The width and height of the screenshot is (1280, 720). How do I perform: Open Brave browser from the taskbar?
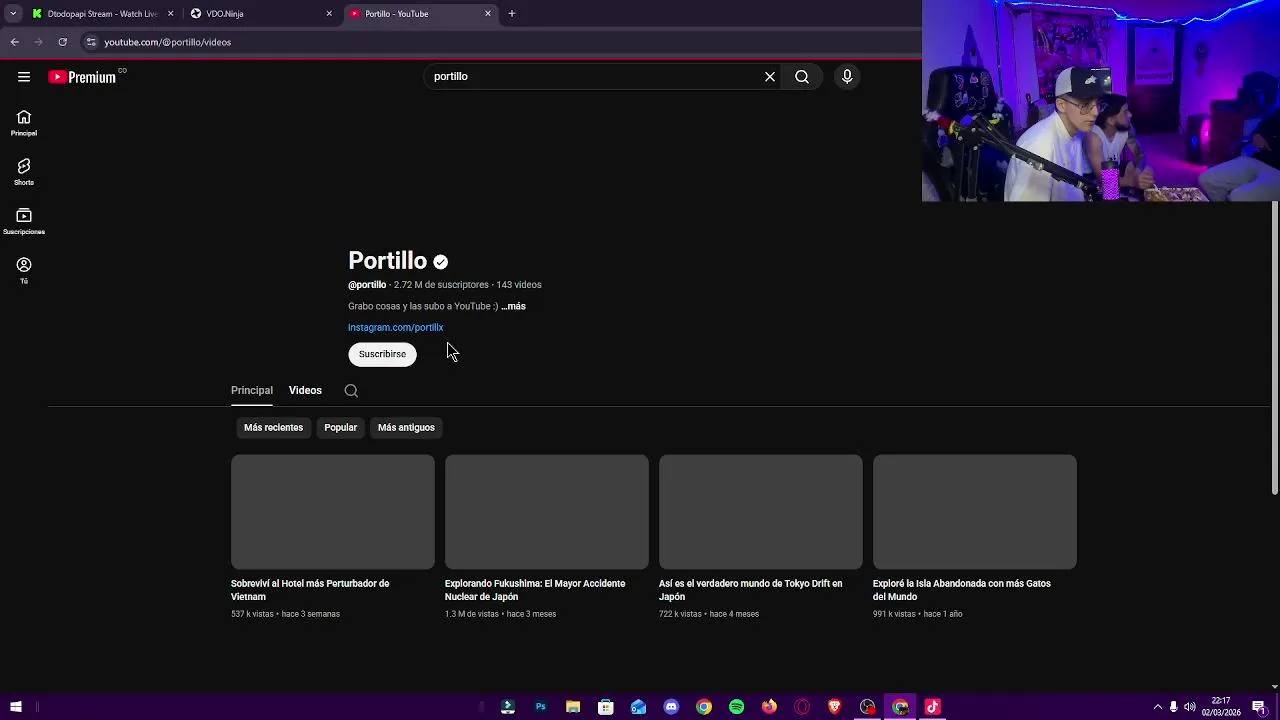pos(835,707)
